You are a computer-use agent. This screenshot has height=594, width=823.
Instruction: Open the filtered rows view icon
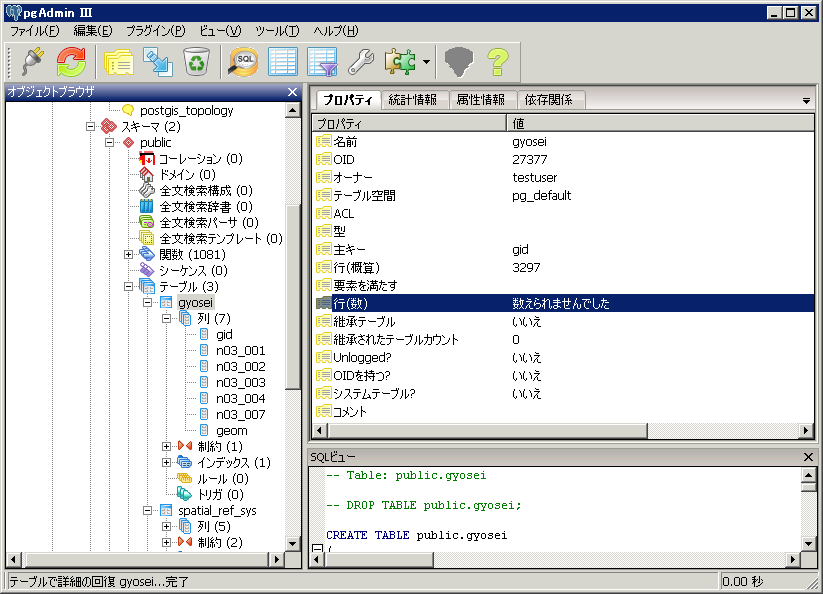pyautogui.click(x=322, y=62)
